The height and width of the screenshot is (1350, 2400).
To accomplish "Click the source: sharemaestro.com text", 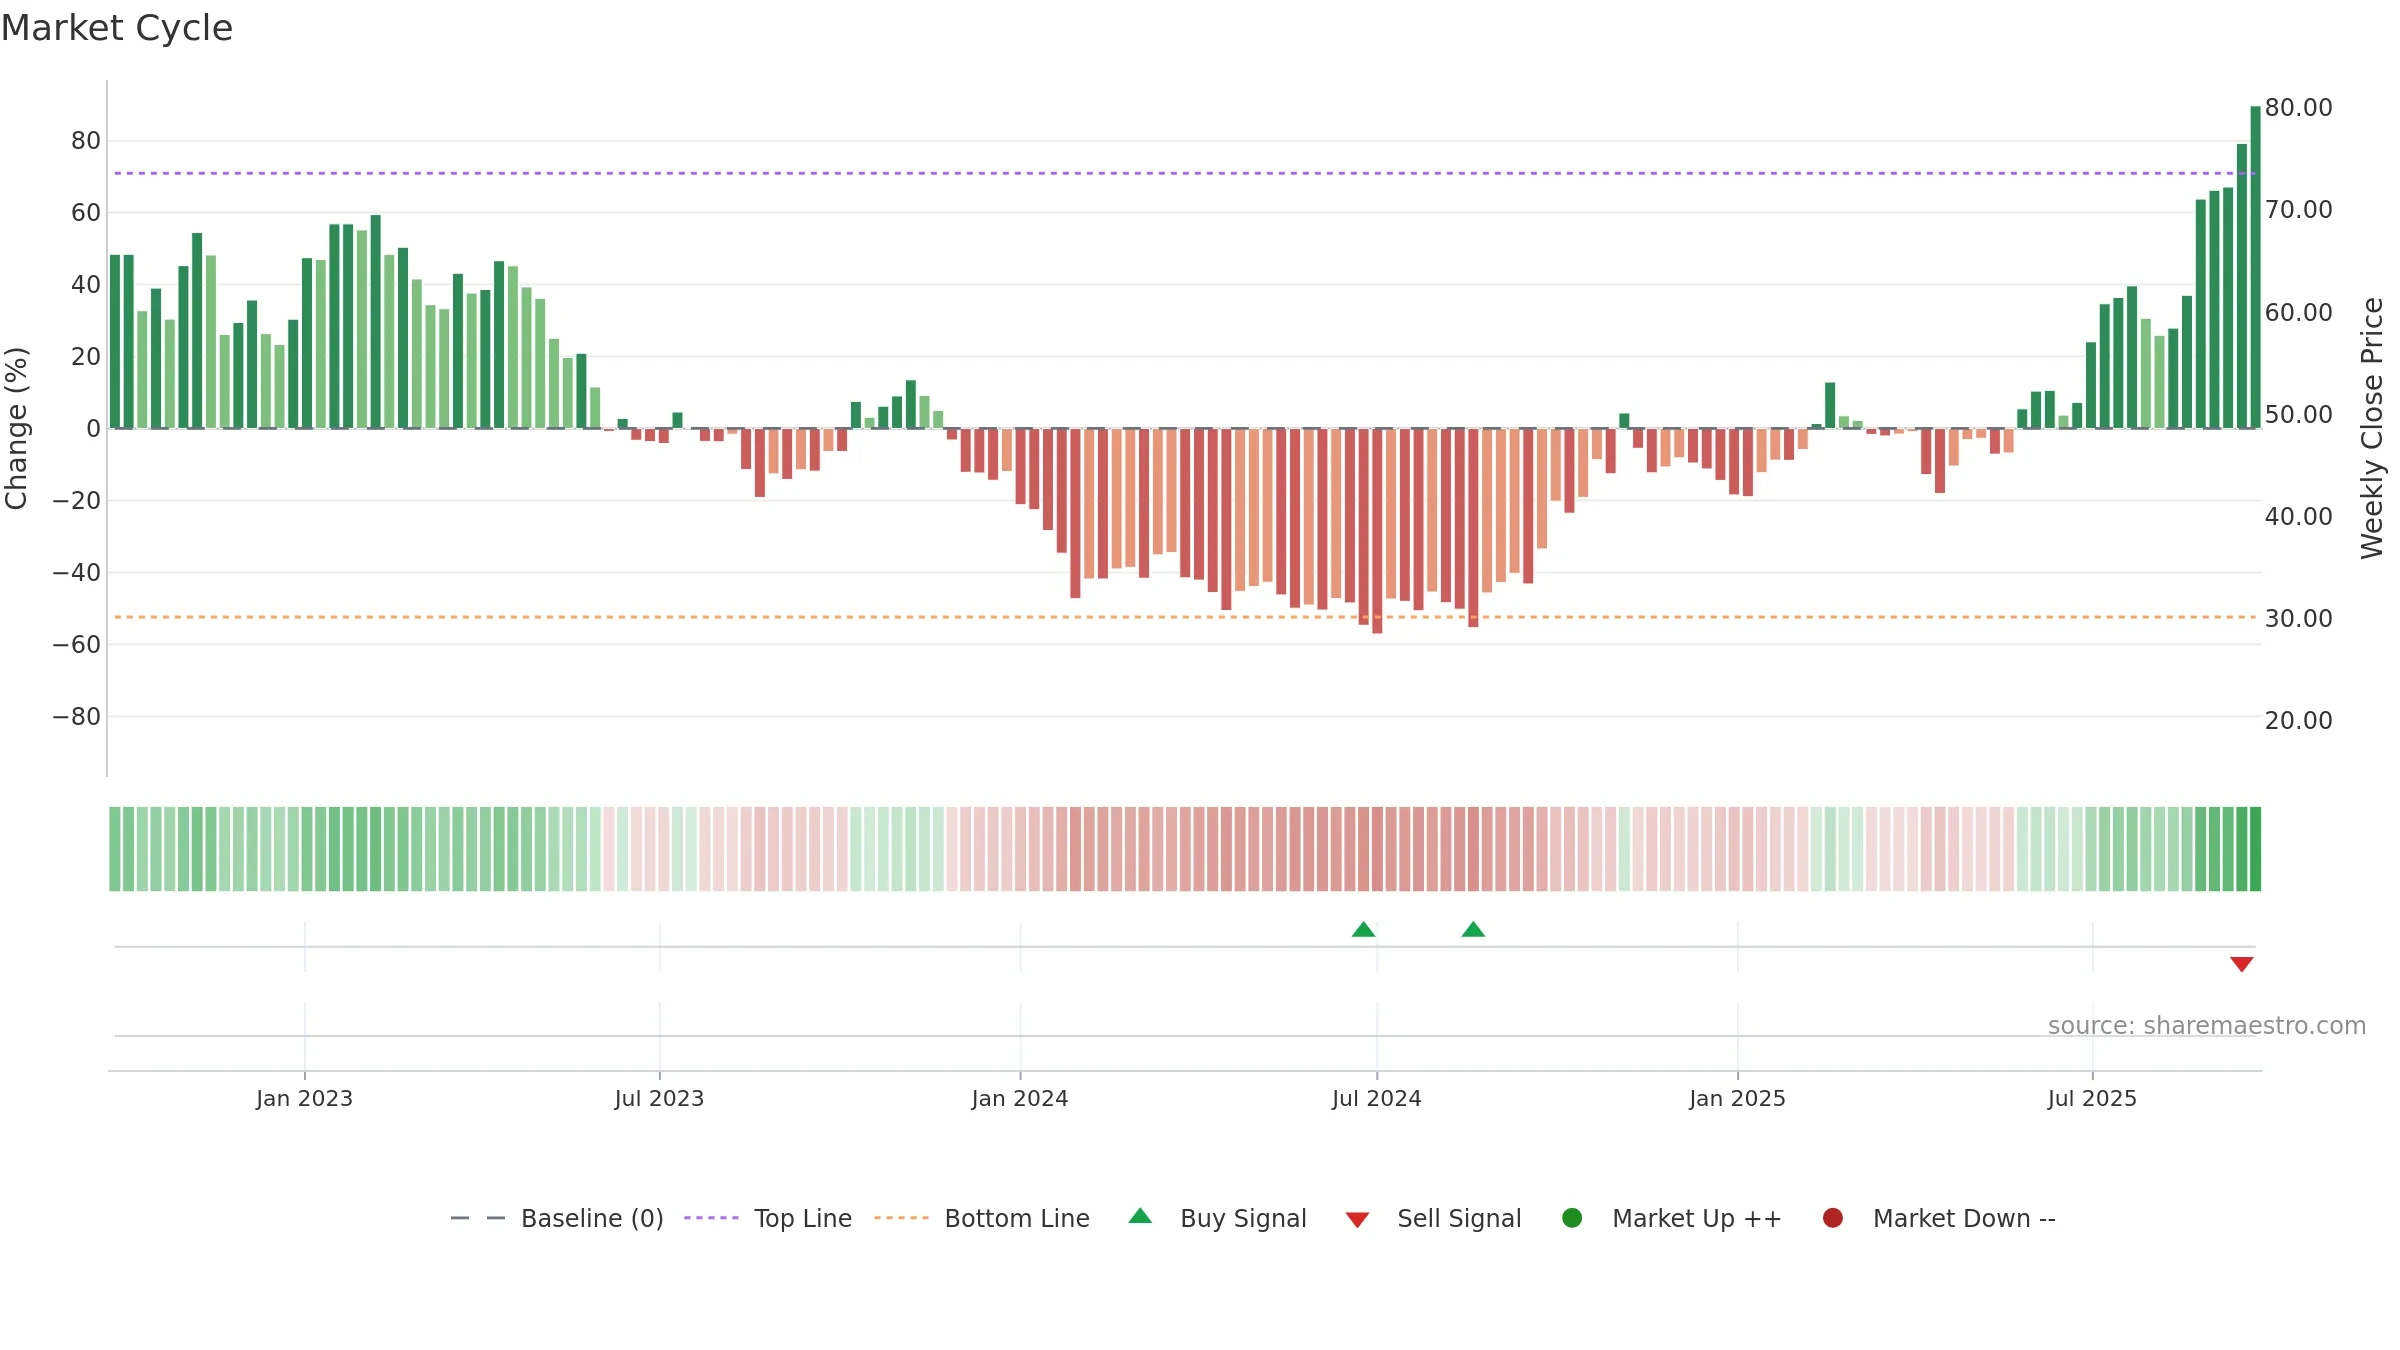I will click(2207, 1026).
